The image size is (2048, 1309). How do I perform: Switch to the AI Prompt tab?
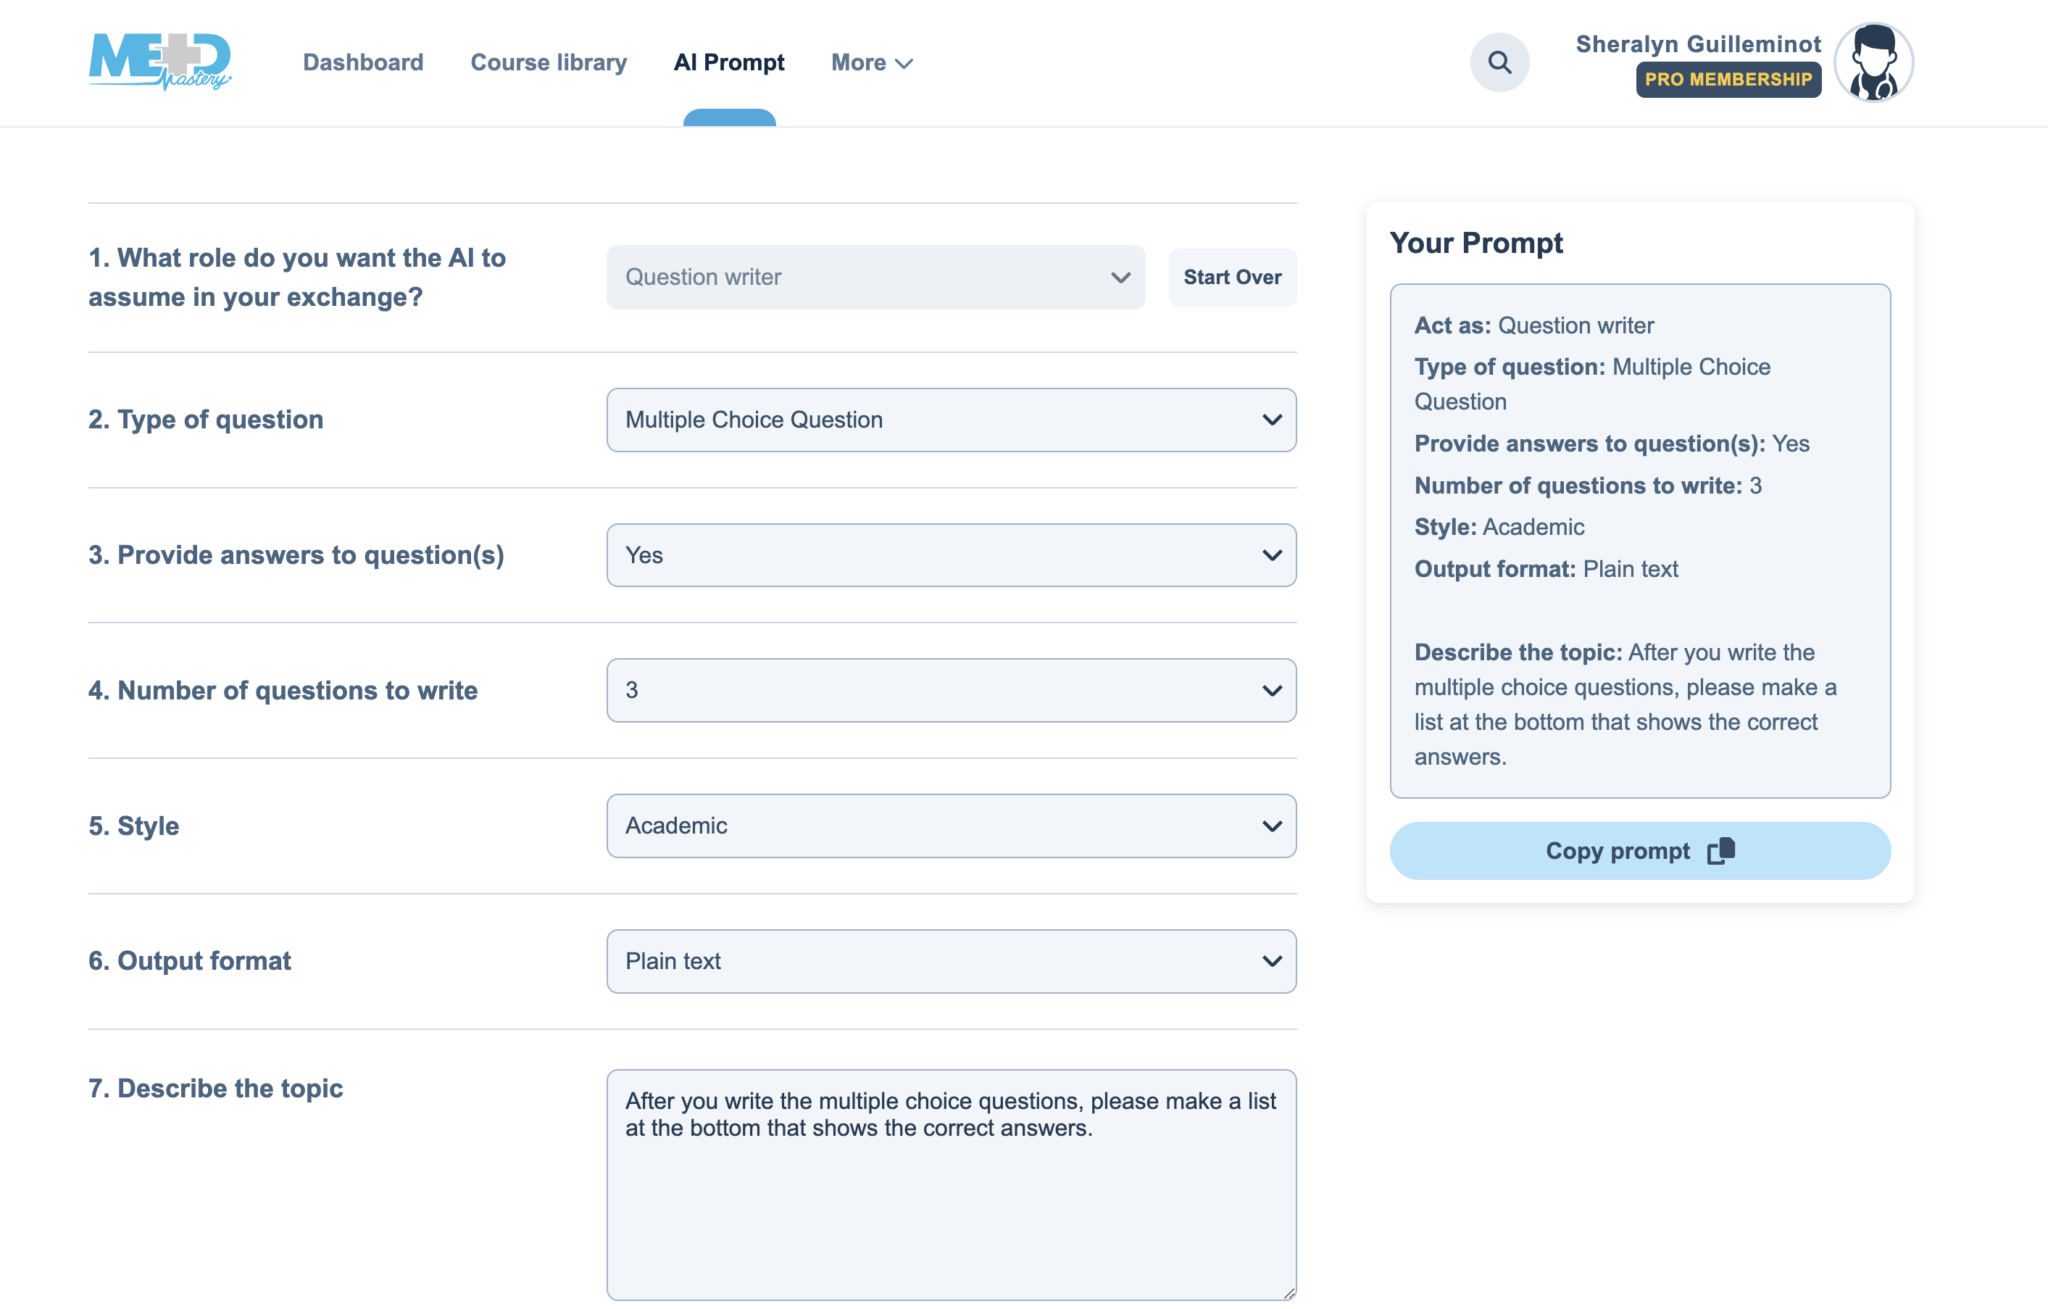[x=729, y=62]
